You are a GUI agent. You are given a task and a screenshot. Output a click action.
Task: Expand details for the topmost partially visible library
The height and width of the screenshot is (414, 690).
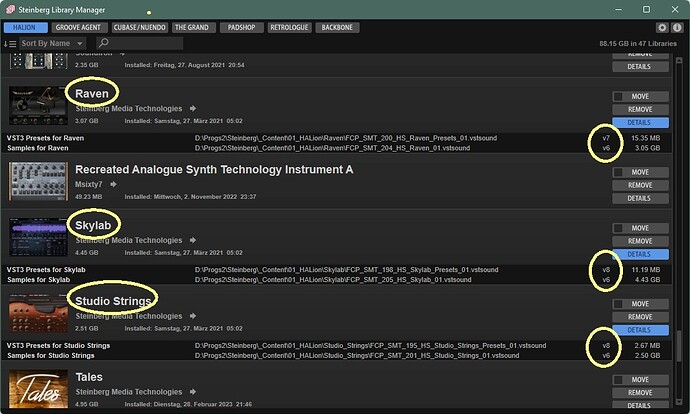click(640, 66)
